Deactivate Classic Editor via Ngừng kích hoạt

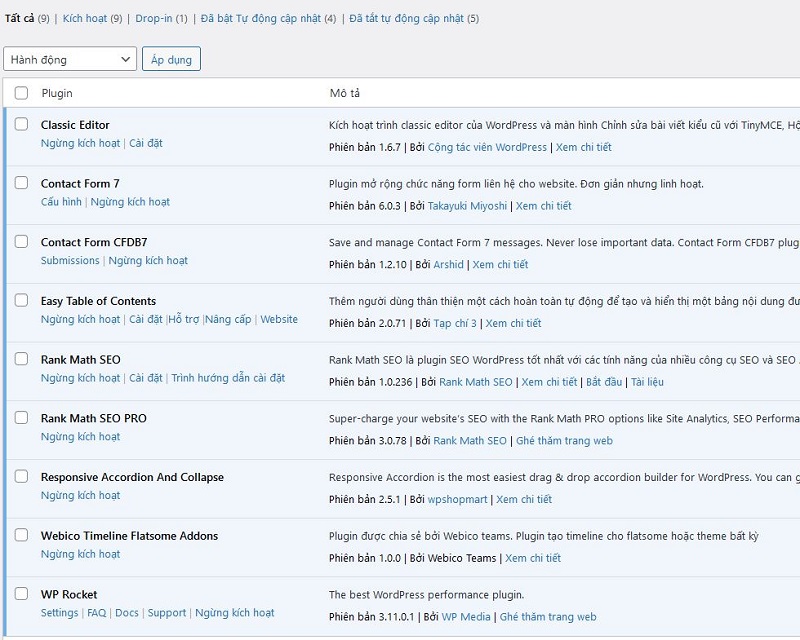coord(81,143)
